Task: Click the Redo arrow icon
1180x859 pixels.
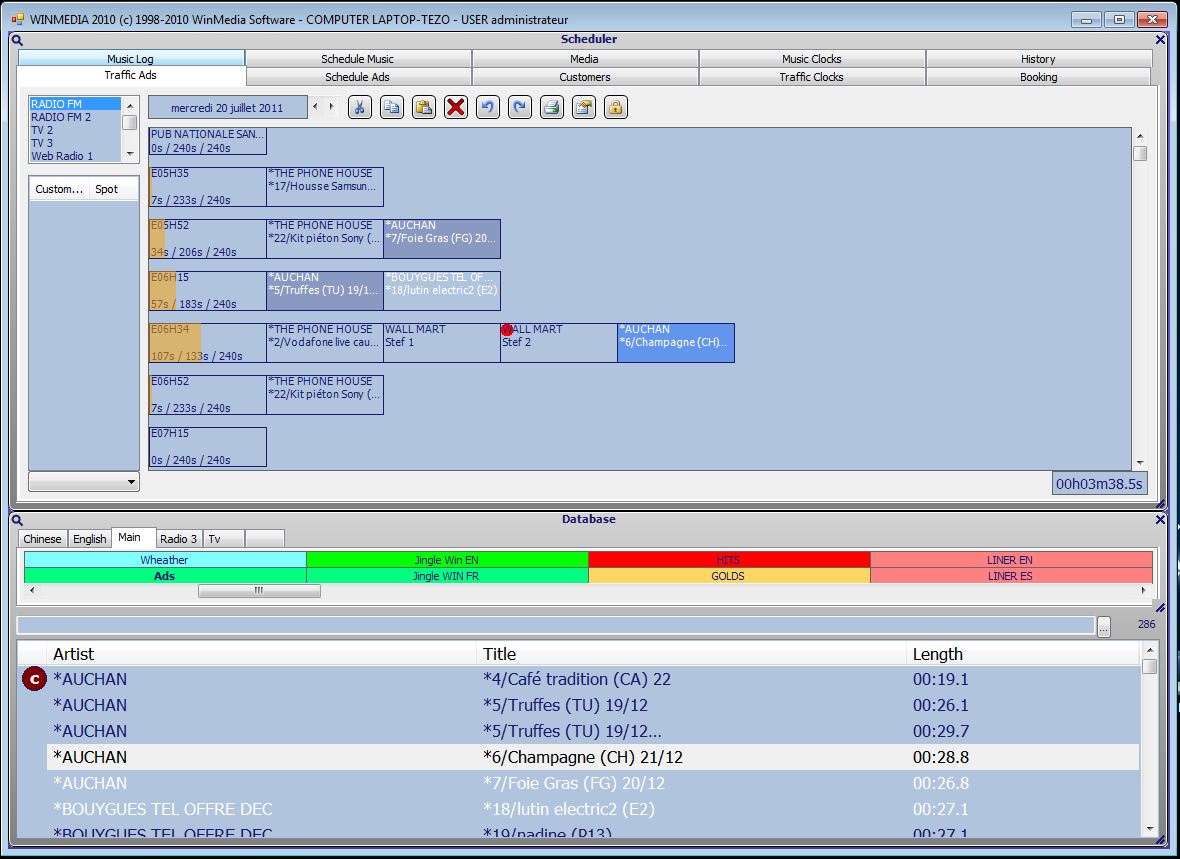Action: click(x=520, y=107)
